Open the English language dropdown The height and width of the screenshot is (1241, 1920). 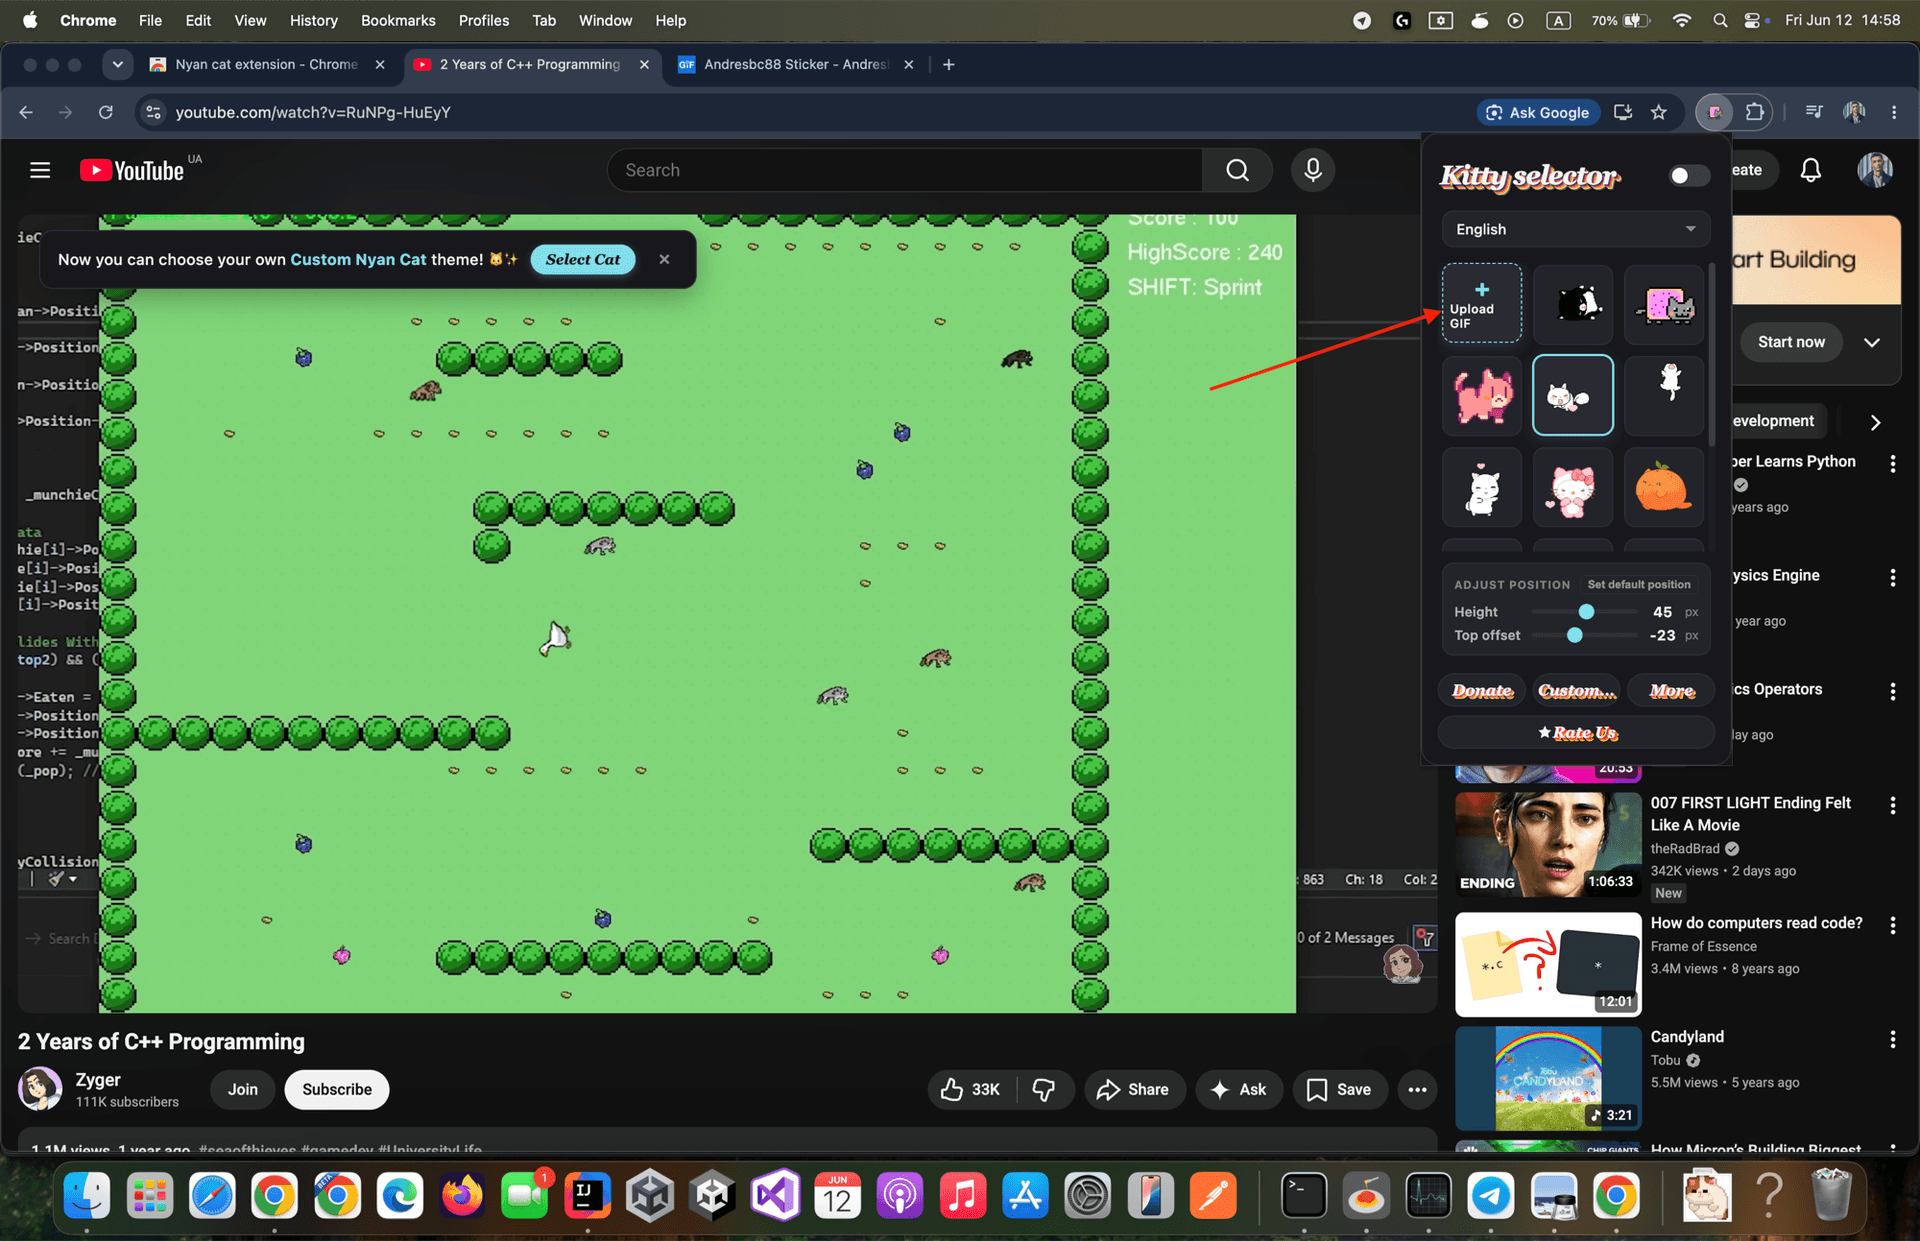pyautogui.click(x=1576, y=229)
